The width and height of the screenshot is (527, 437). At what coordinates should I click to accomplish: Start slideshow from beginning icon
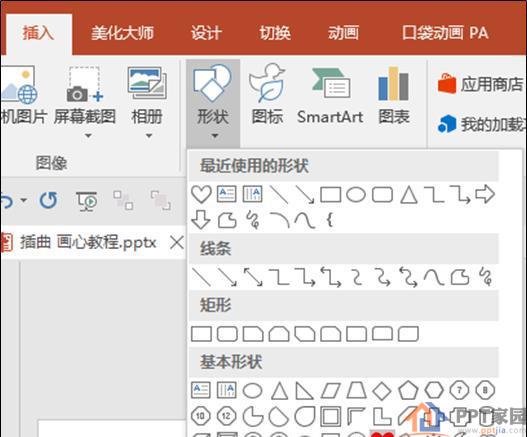tap(87, 201)
